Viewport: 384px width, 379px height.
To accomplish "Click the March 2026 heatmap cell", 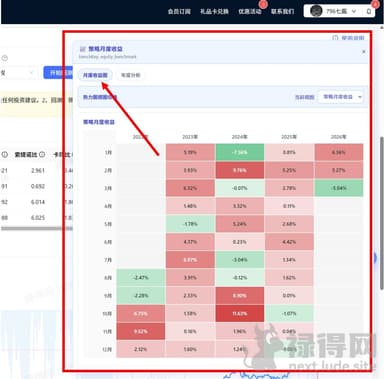I will coord(339,188).
